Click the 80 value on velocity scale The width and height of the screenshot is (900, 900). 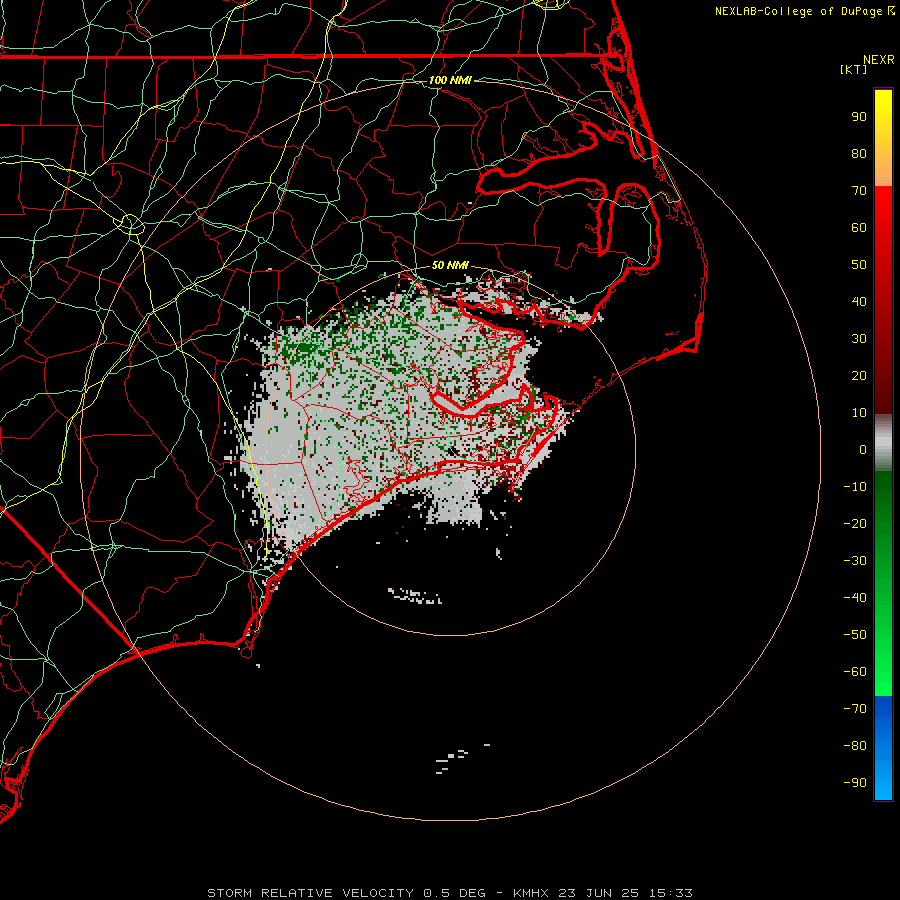click(x=859, y=154)
